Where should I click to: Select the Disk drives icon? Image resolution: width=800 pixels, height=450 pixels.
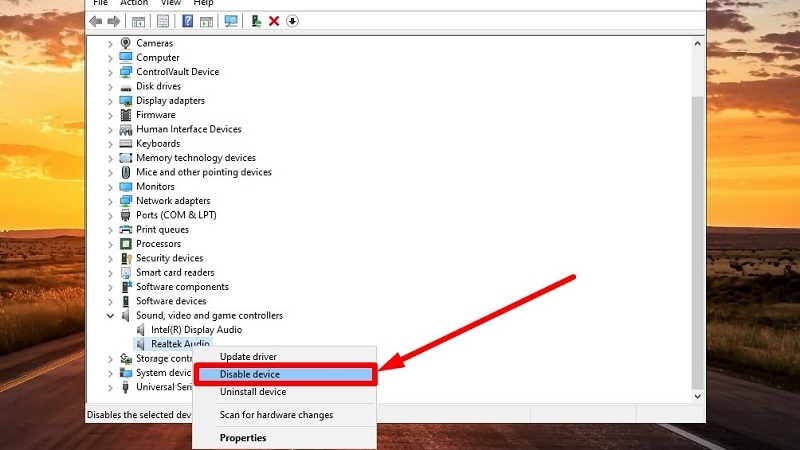click(126, 88)
